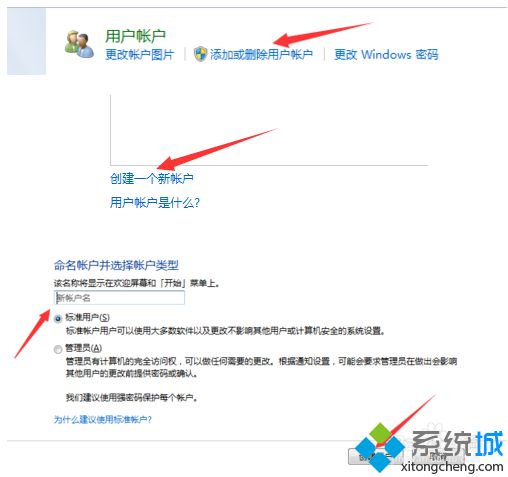
Task: Focus the 新帐户名 text field
Action: tap(119, 298)
